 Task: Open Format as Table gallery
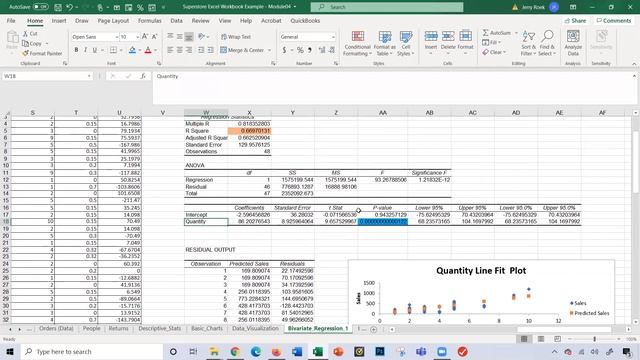tap(384, 43)
